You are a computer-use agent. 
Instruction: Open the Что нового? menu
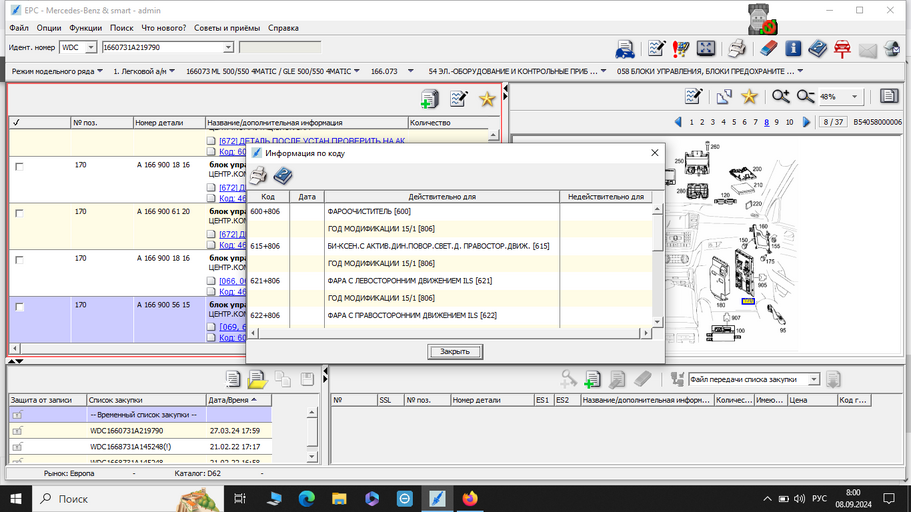coord(164,28)
